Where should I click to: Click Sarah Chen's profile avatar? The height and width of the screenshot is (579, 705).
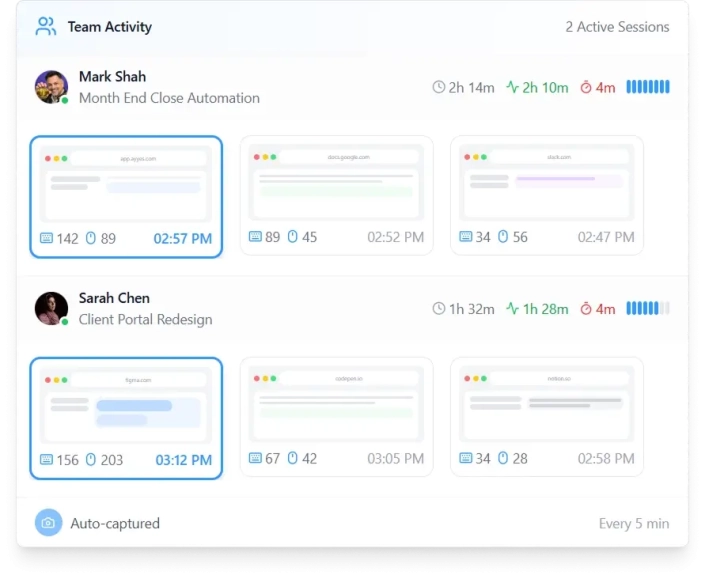(51, 308)
